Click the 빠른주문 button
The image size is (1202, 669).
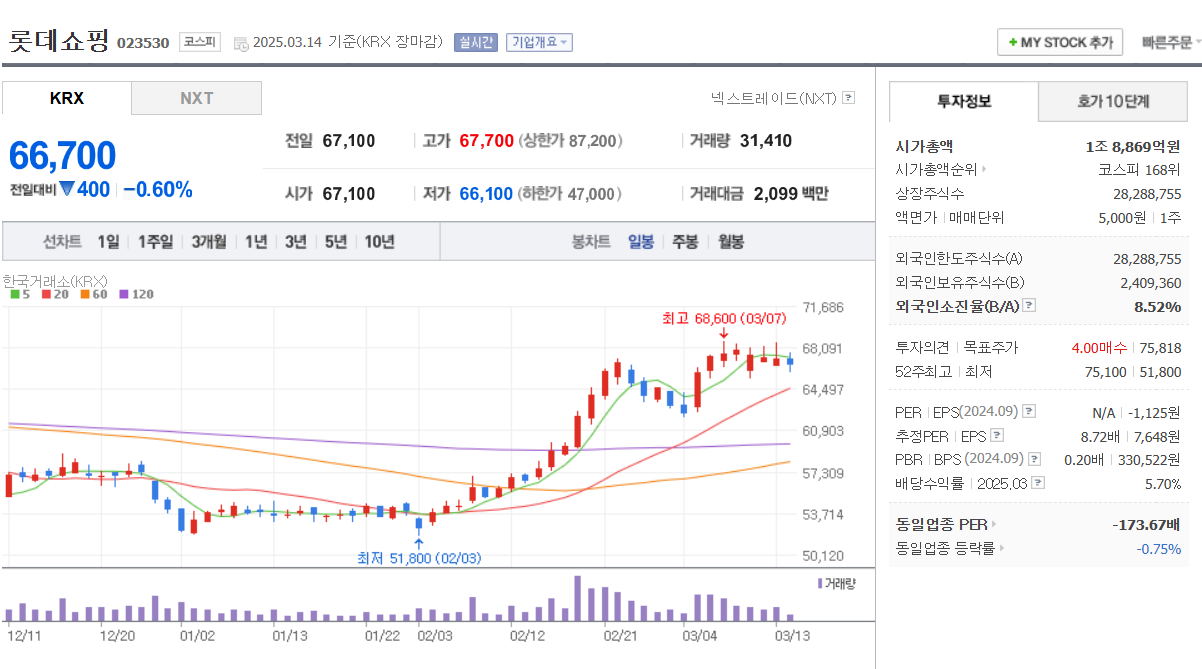tap(1169, 43)
